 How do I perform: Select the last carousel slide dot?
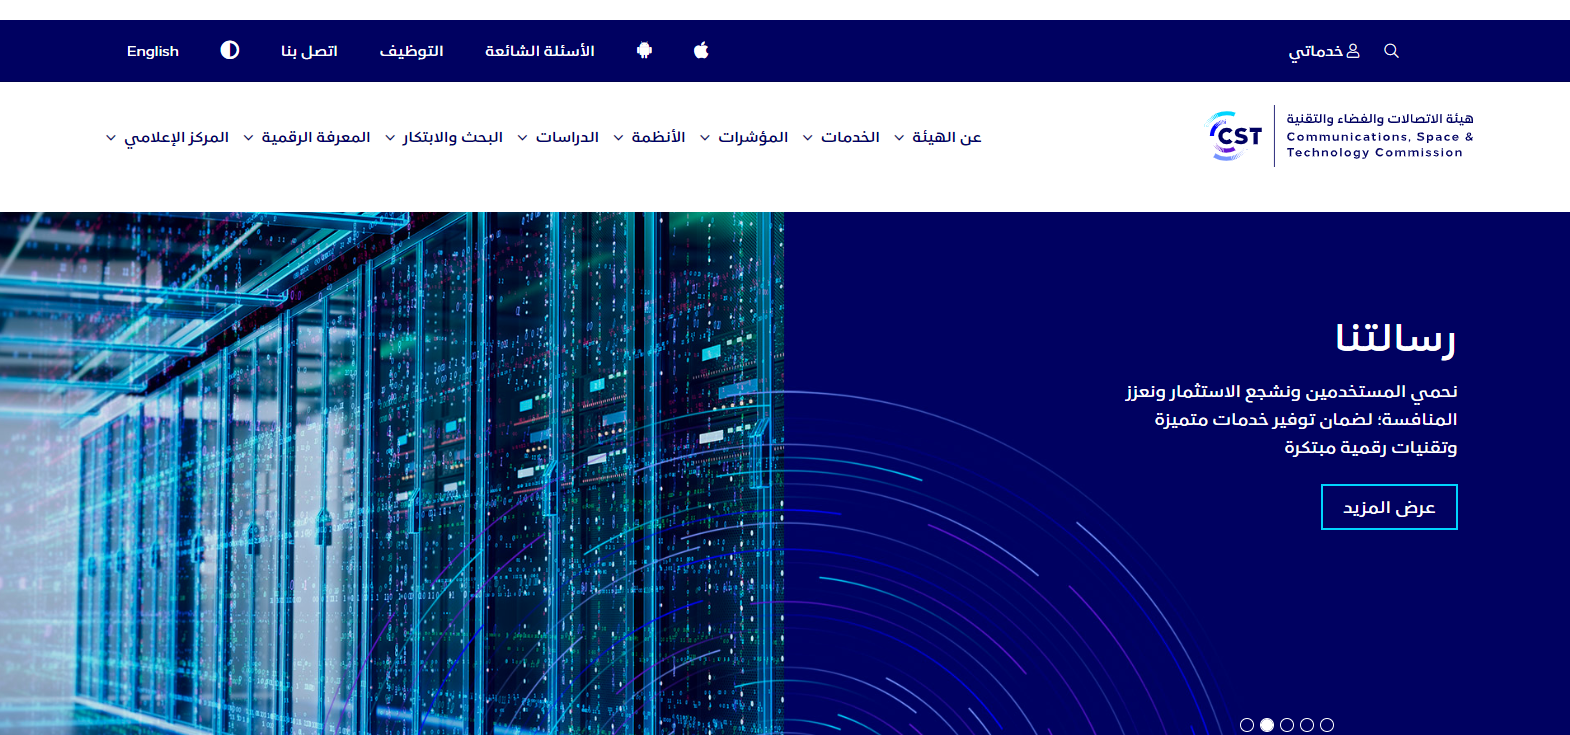pos(1327,725)
